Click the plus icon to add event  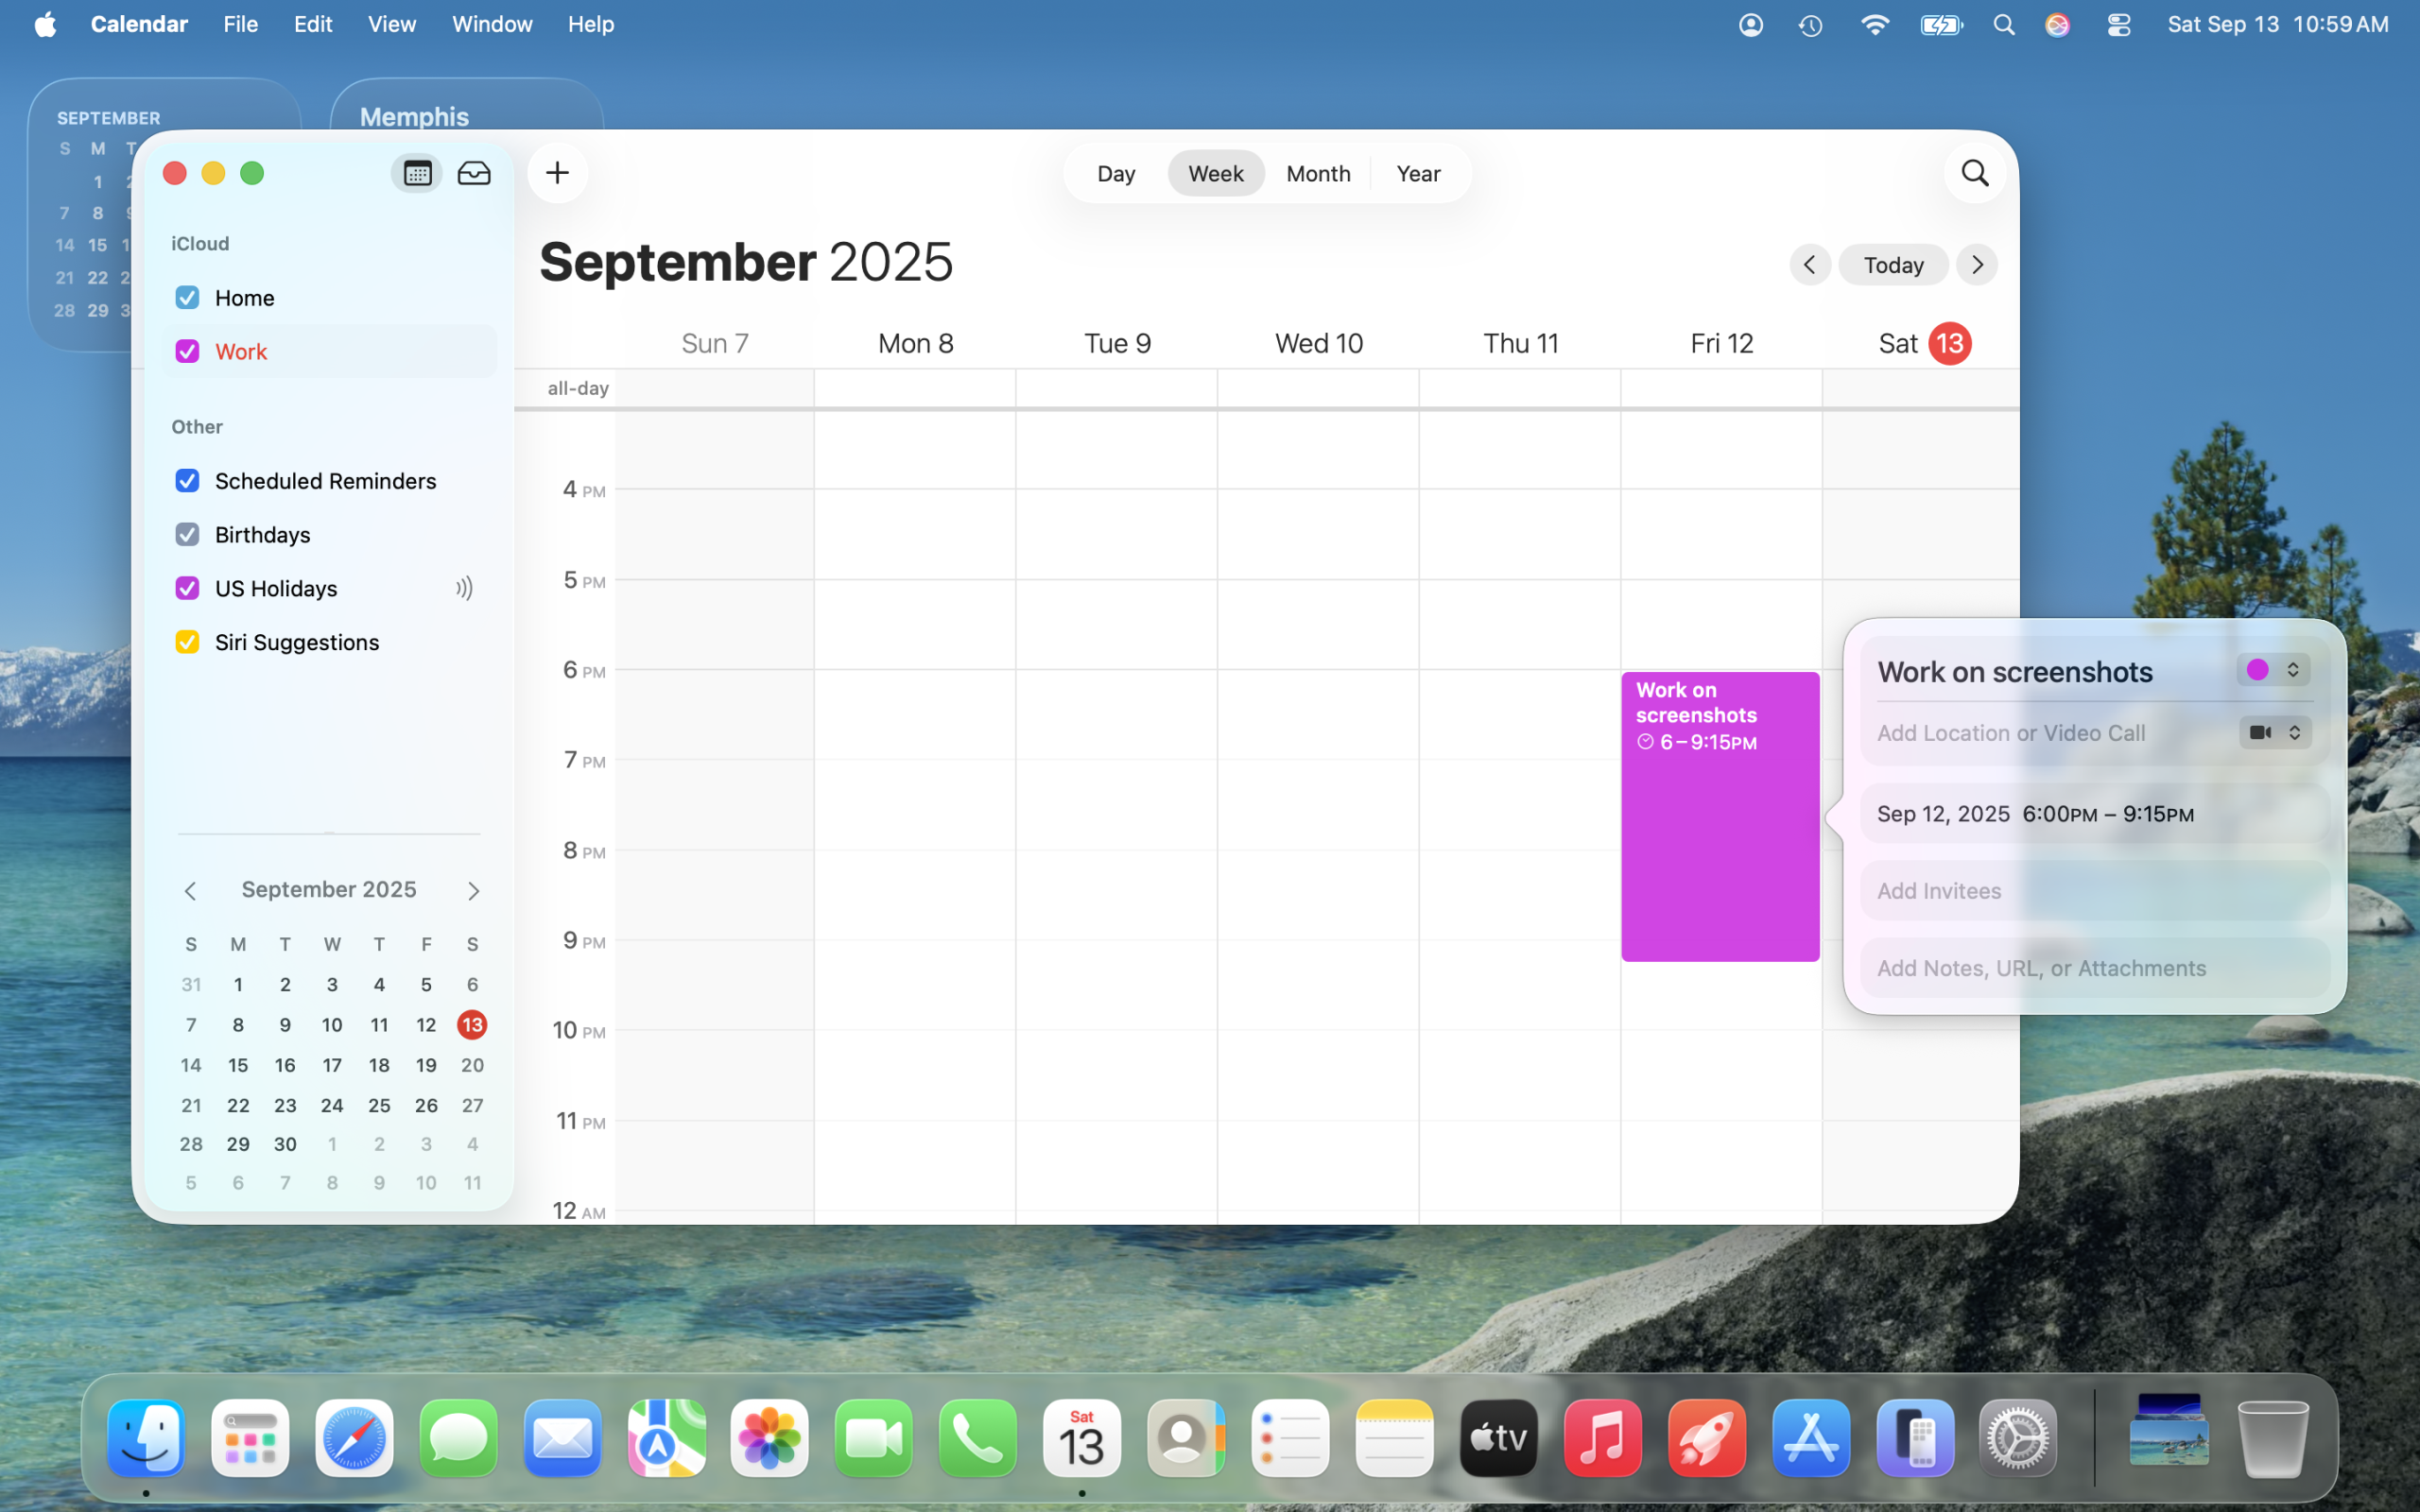(557, 173)
